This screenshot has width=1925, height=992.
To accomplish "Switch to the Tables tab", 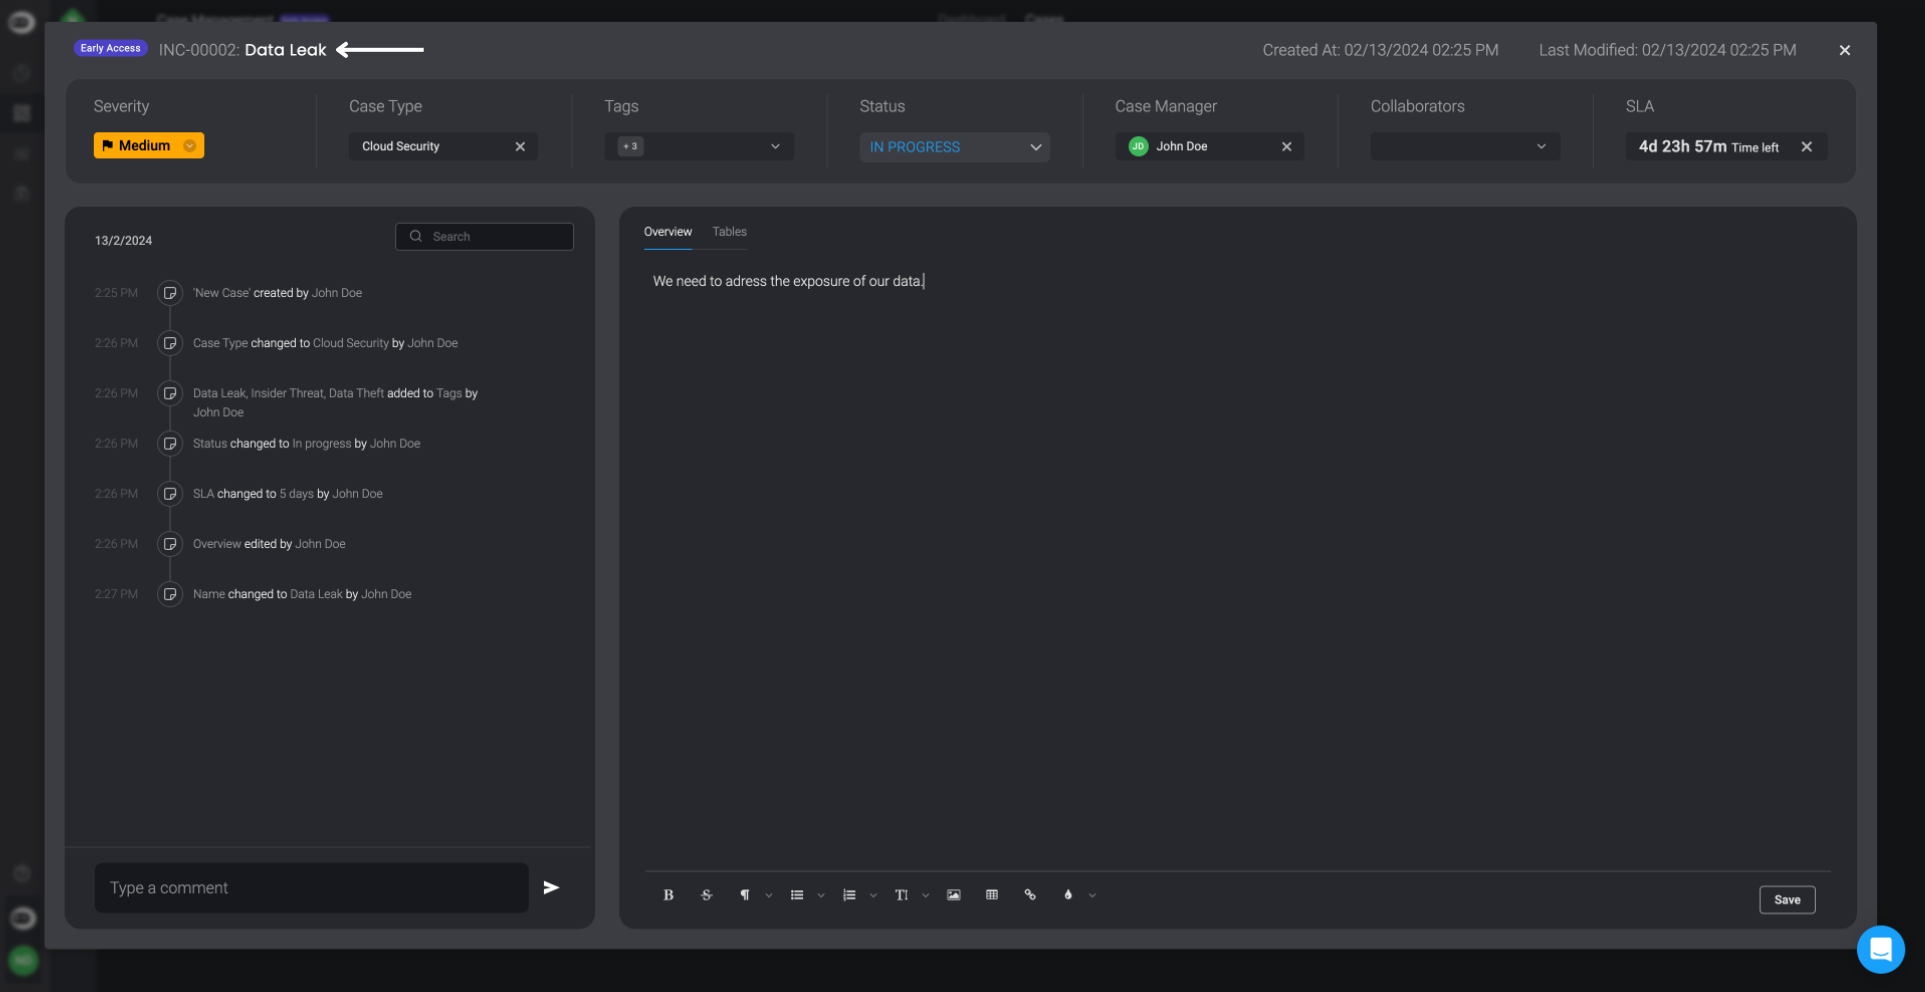I will pyautogui.click(x=729, y=232).
